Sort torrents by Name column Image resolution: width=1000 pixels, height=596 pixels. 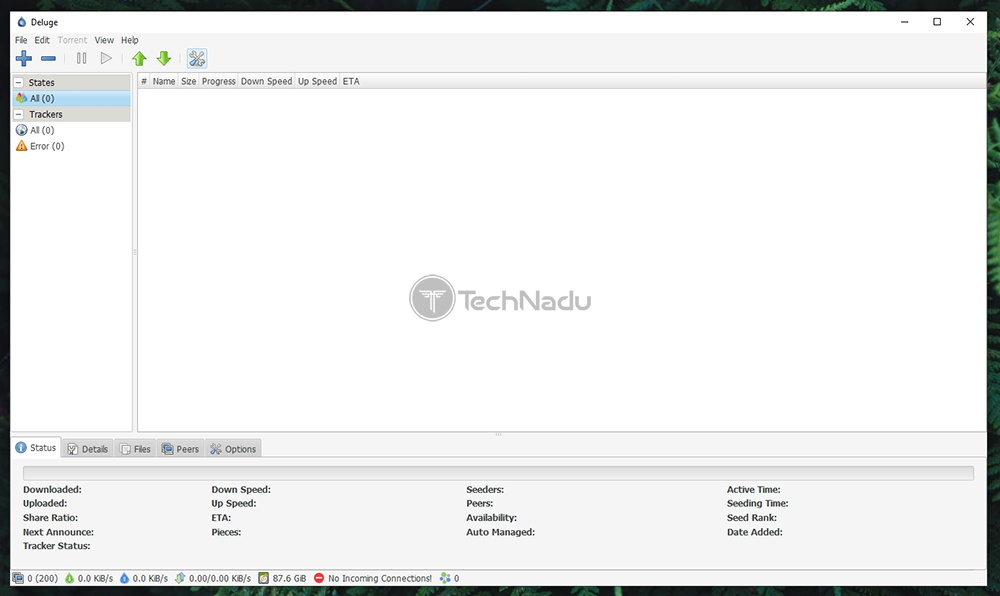pos(164,82)
